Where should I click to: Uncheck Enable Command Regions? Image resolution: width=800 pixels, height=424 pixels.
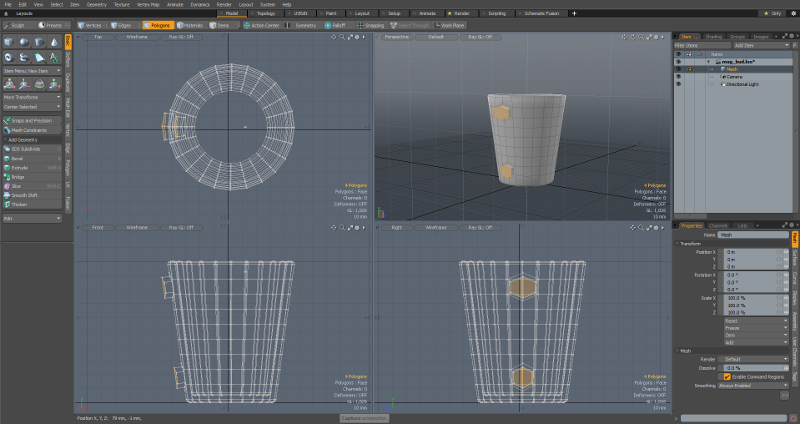coord(727,376)
